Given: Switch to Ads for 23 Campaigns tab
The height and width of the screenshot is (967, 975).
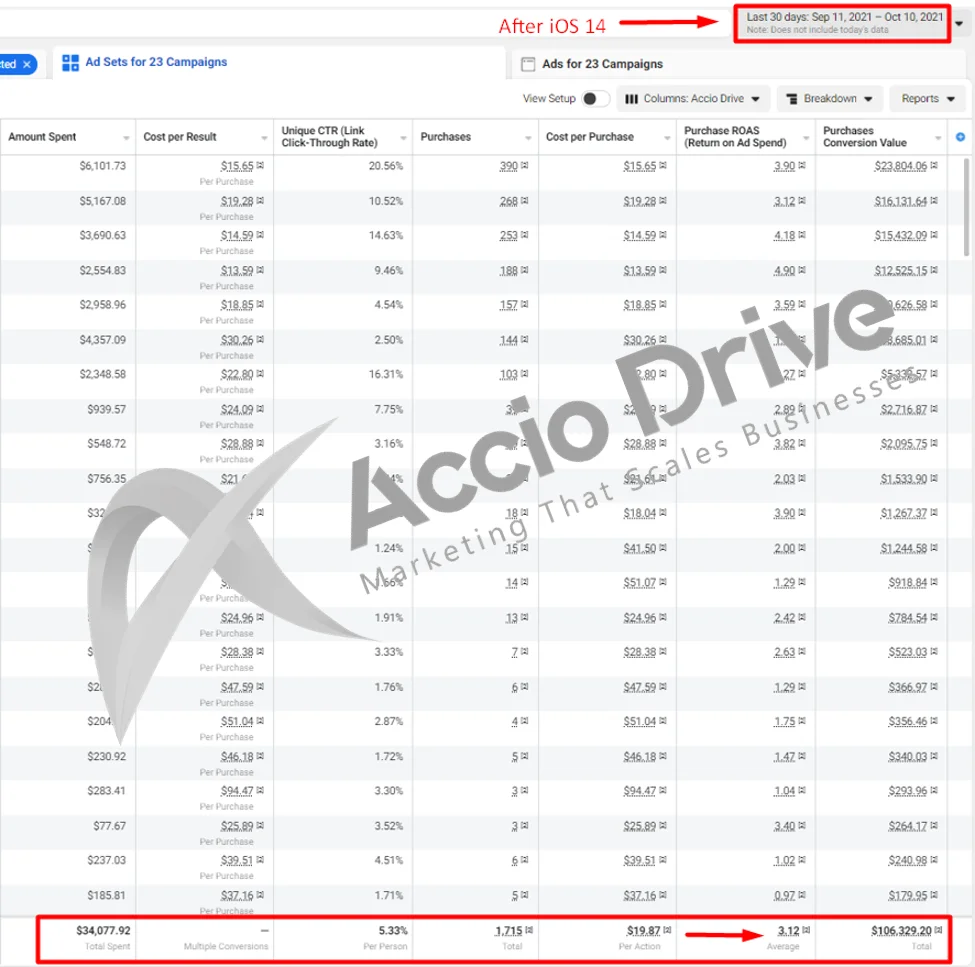Looking at the screenshot, I should click(x=602, y=64).
